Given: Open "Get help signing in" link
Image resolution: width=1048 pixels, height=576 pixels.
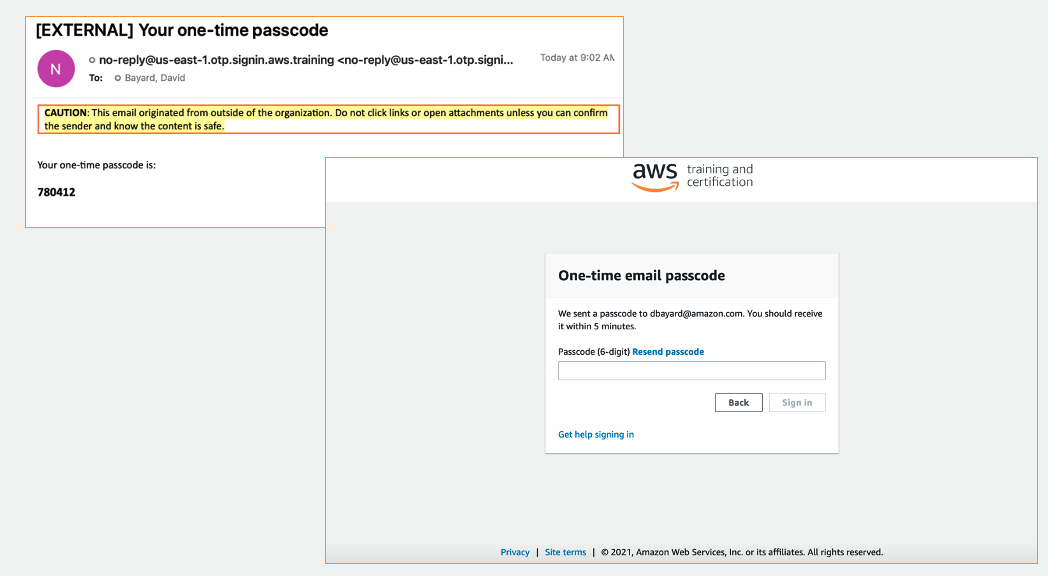Looking at the screenshot, I should coord(596,435).
